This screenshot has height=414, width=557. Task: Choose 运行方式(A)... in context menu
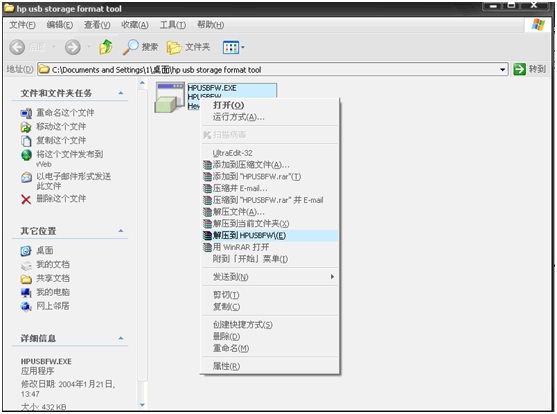[270, 117]
